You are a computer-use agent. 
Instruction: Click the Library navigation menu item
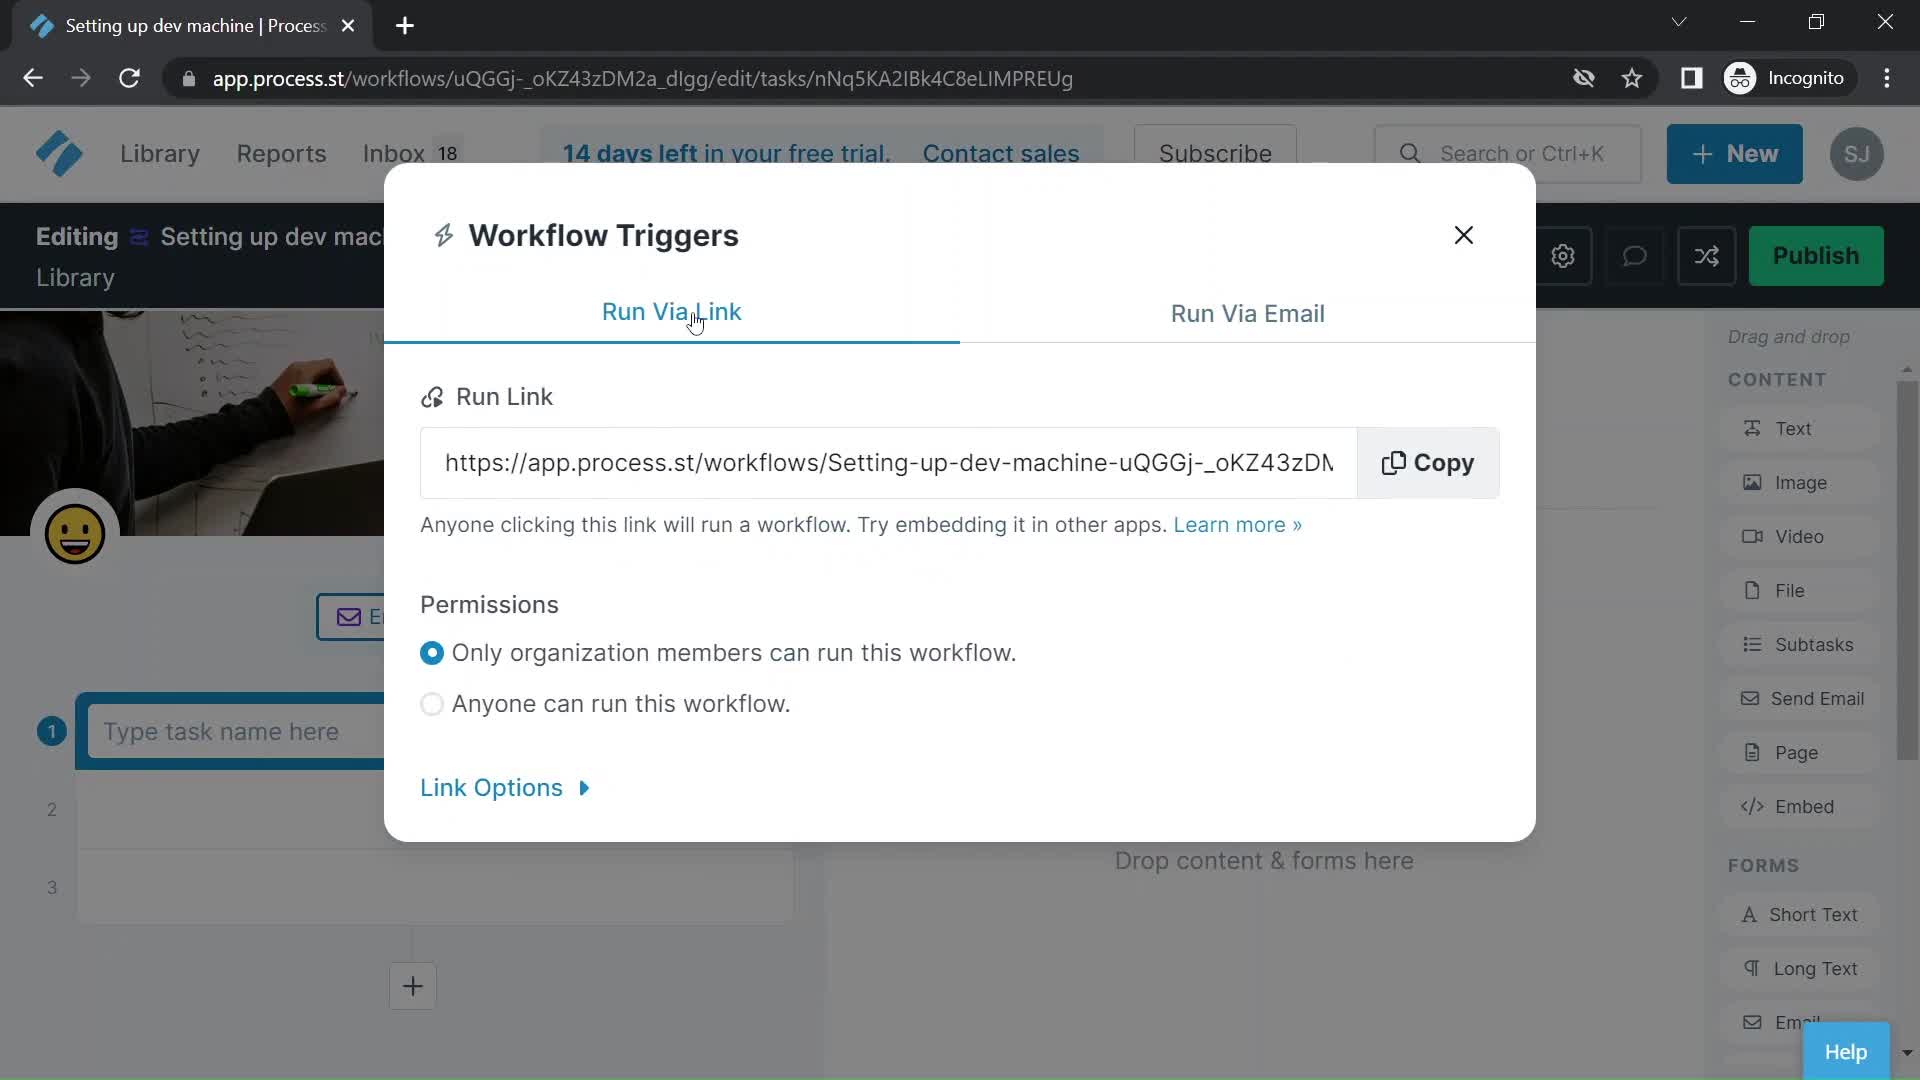click(x=158, y=153)
